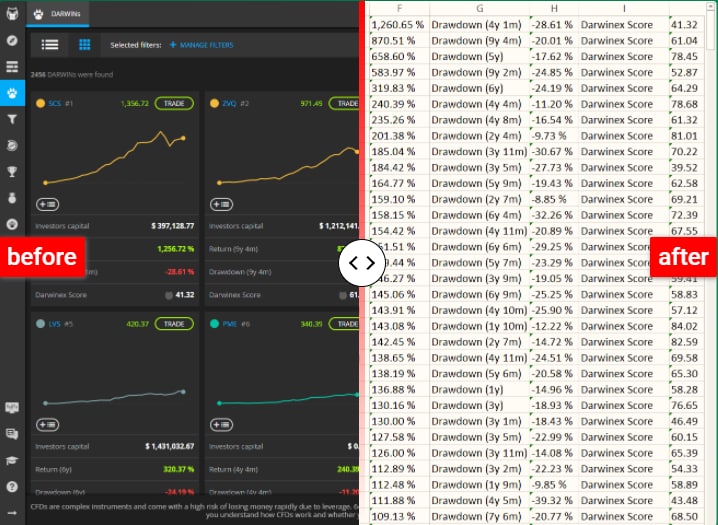
Task: Select the highlighted paw DARWINs sidebar icon
Action: 12,93
